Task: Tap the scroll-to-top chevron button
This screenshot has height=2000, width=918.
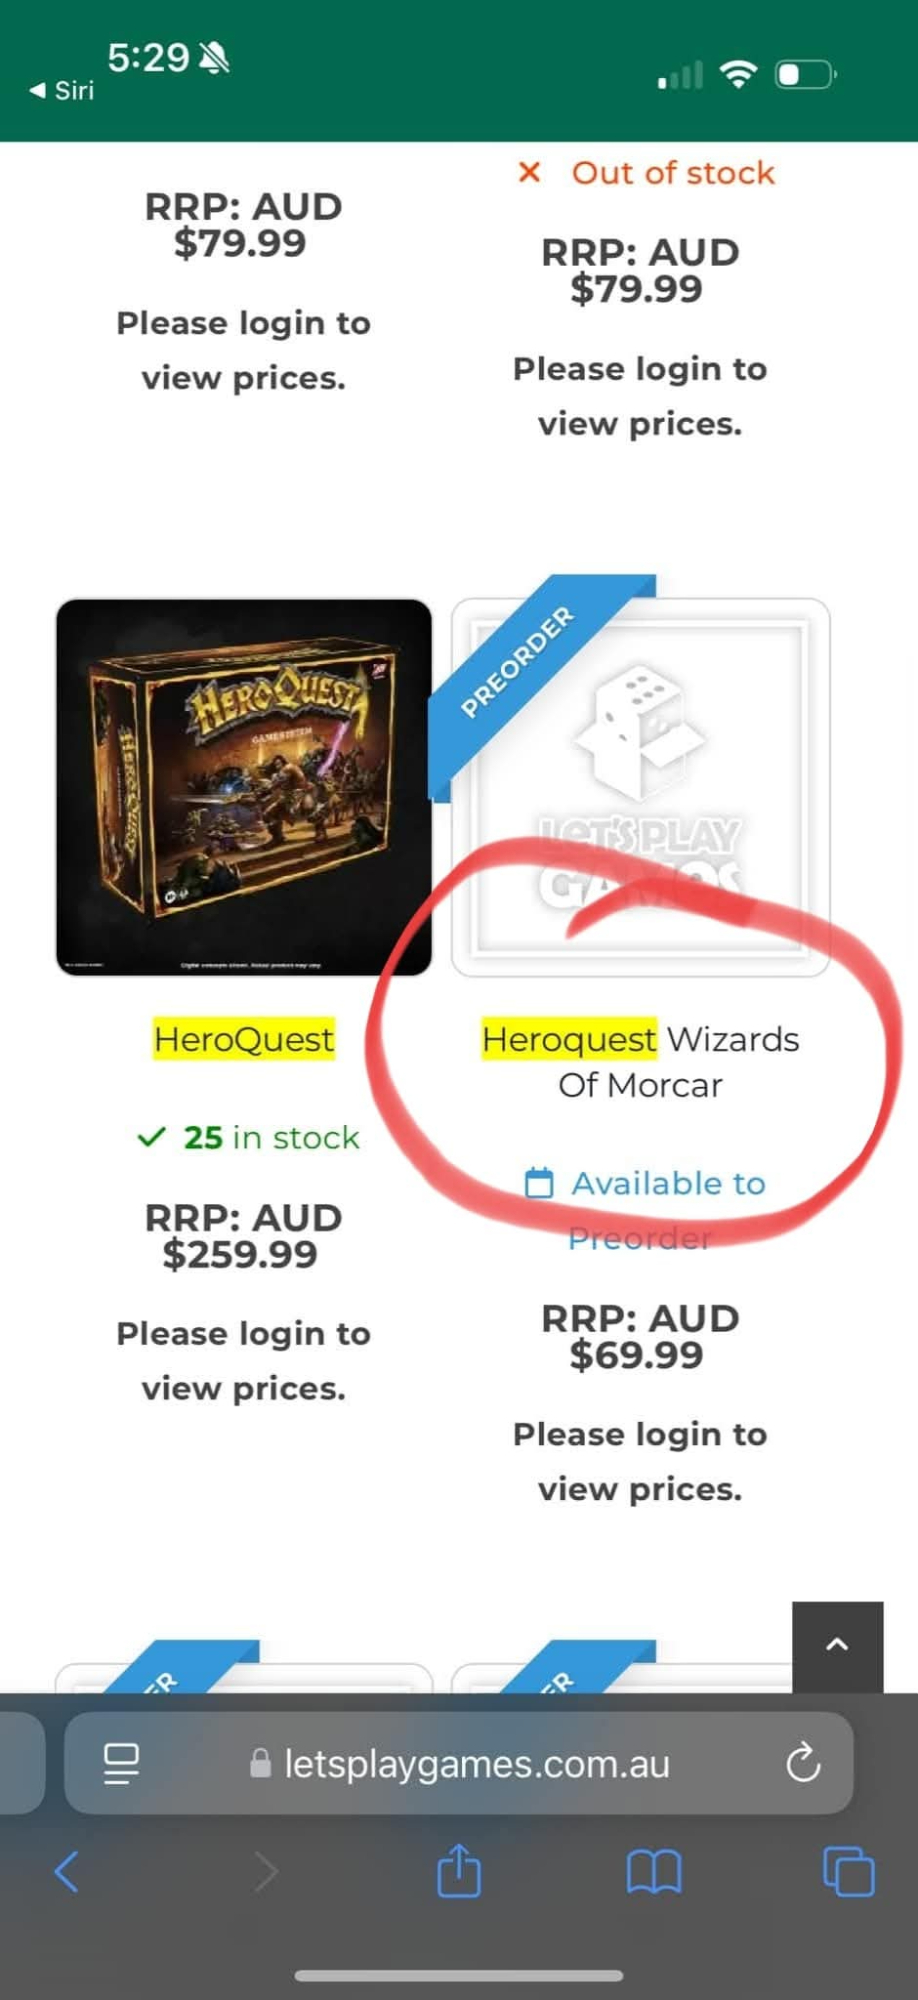Action: [x=837, y=1646]
